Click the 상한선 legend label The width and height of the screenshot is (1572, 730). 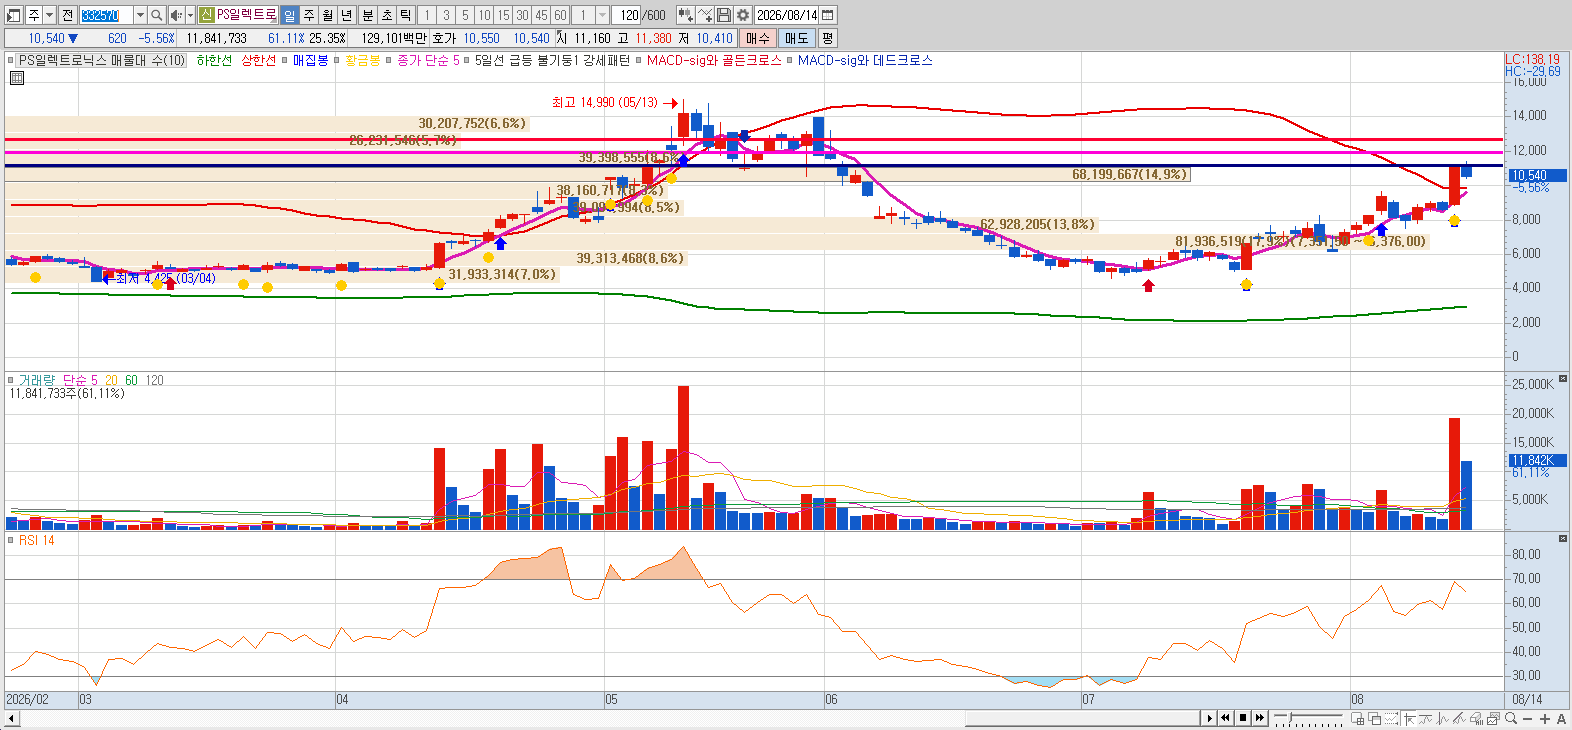pyautogui.click(x=258, y=60)
